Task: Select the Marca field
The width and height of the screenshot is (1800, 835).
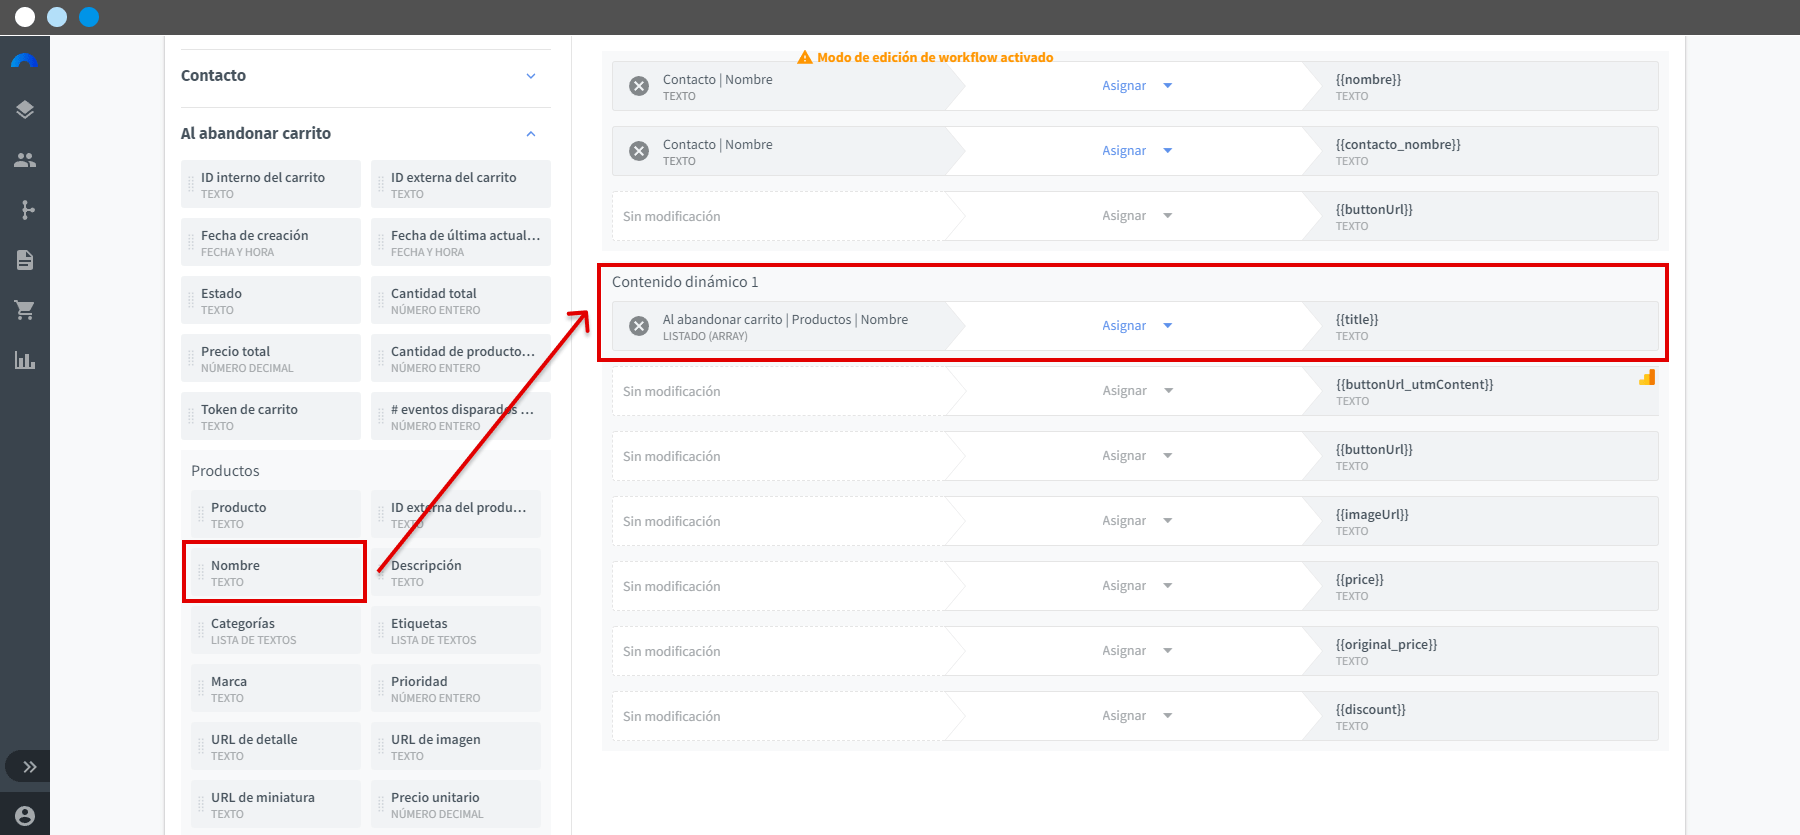Action: tap(276, 688)
